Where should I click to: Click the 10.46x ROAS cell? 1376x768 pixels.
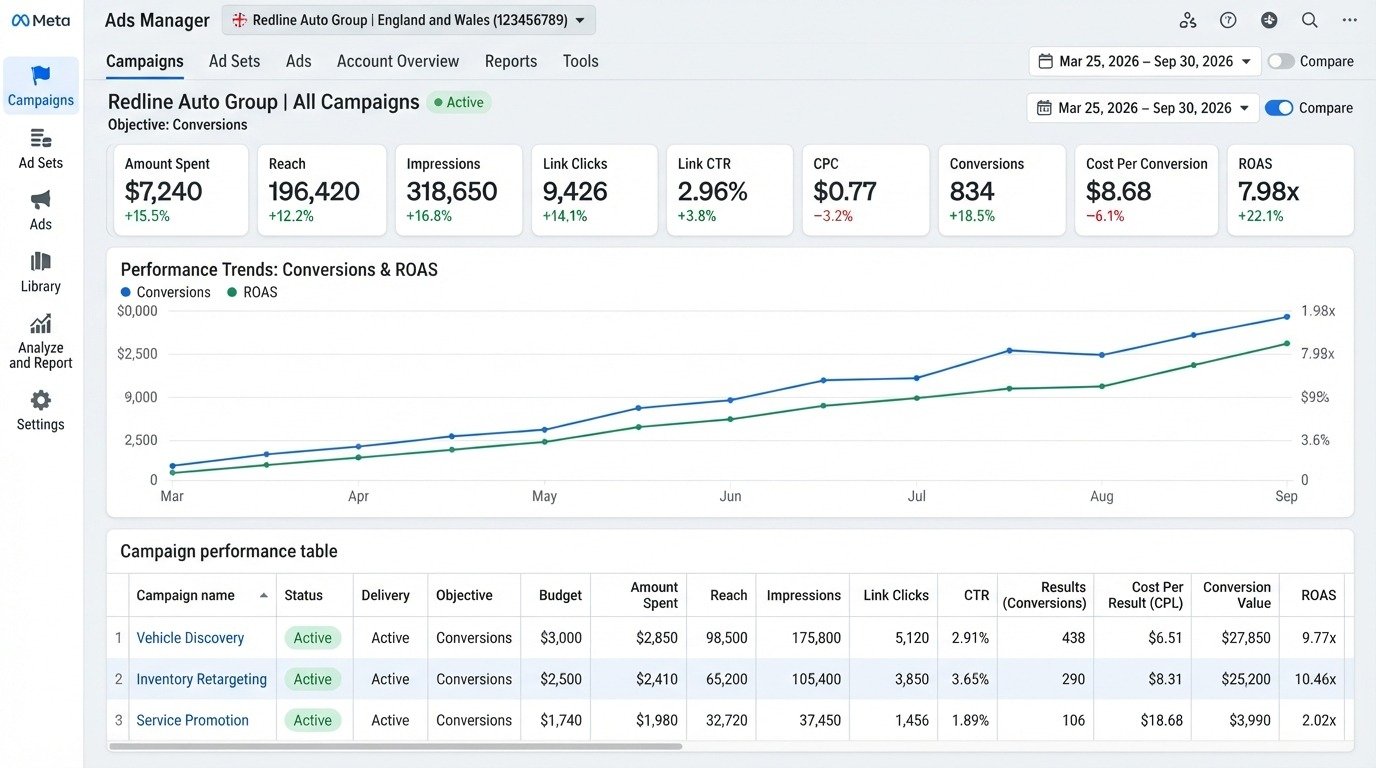1314,679
